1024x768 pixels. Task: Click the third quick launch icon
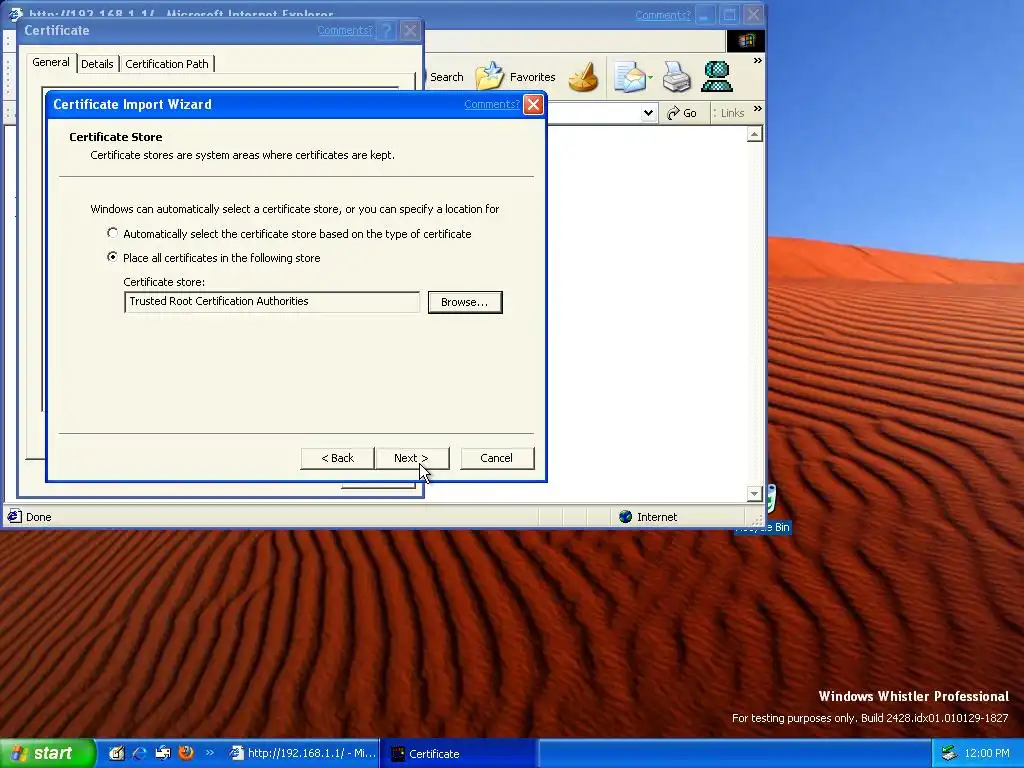point(163,753)
